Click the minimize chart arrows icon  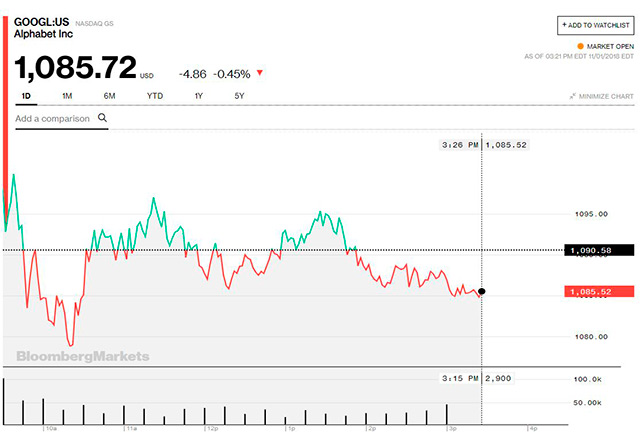(x=573, y=96)
